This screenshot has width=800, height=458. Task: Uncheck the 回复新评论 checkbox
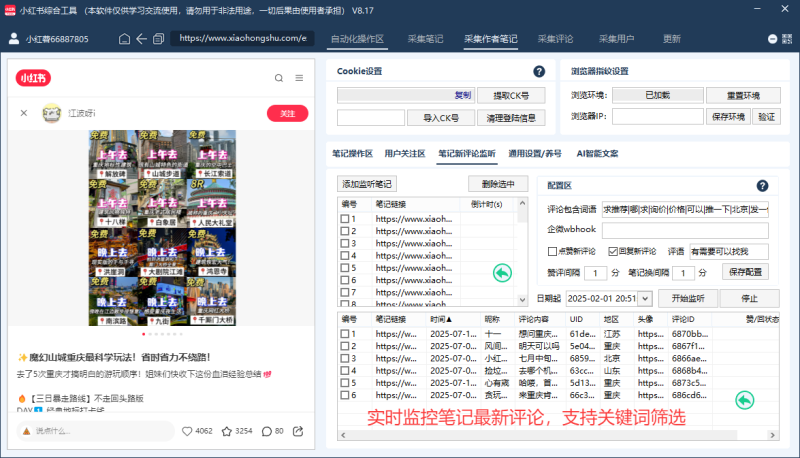pos(613,251)
